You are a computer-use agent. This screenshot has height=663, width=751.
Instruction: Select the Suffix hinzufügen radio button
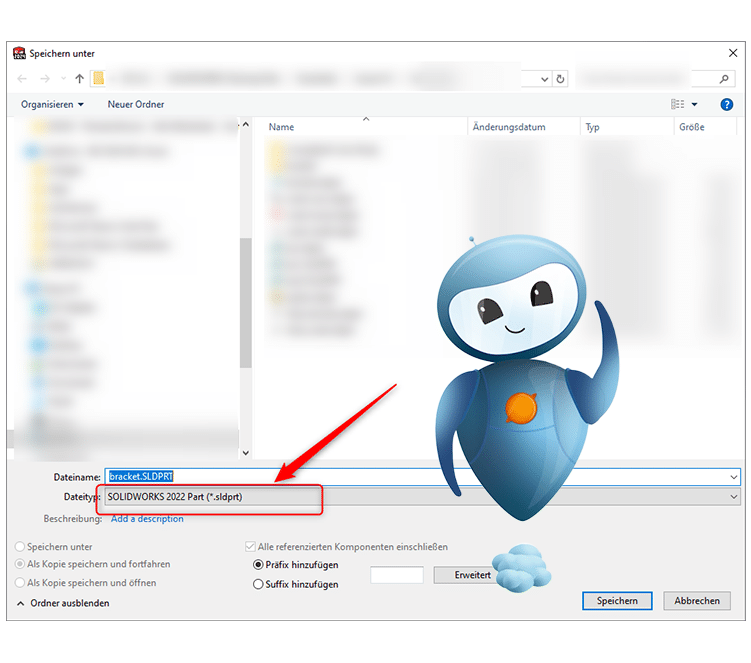point(258,584)
